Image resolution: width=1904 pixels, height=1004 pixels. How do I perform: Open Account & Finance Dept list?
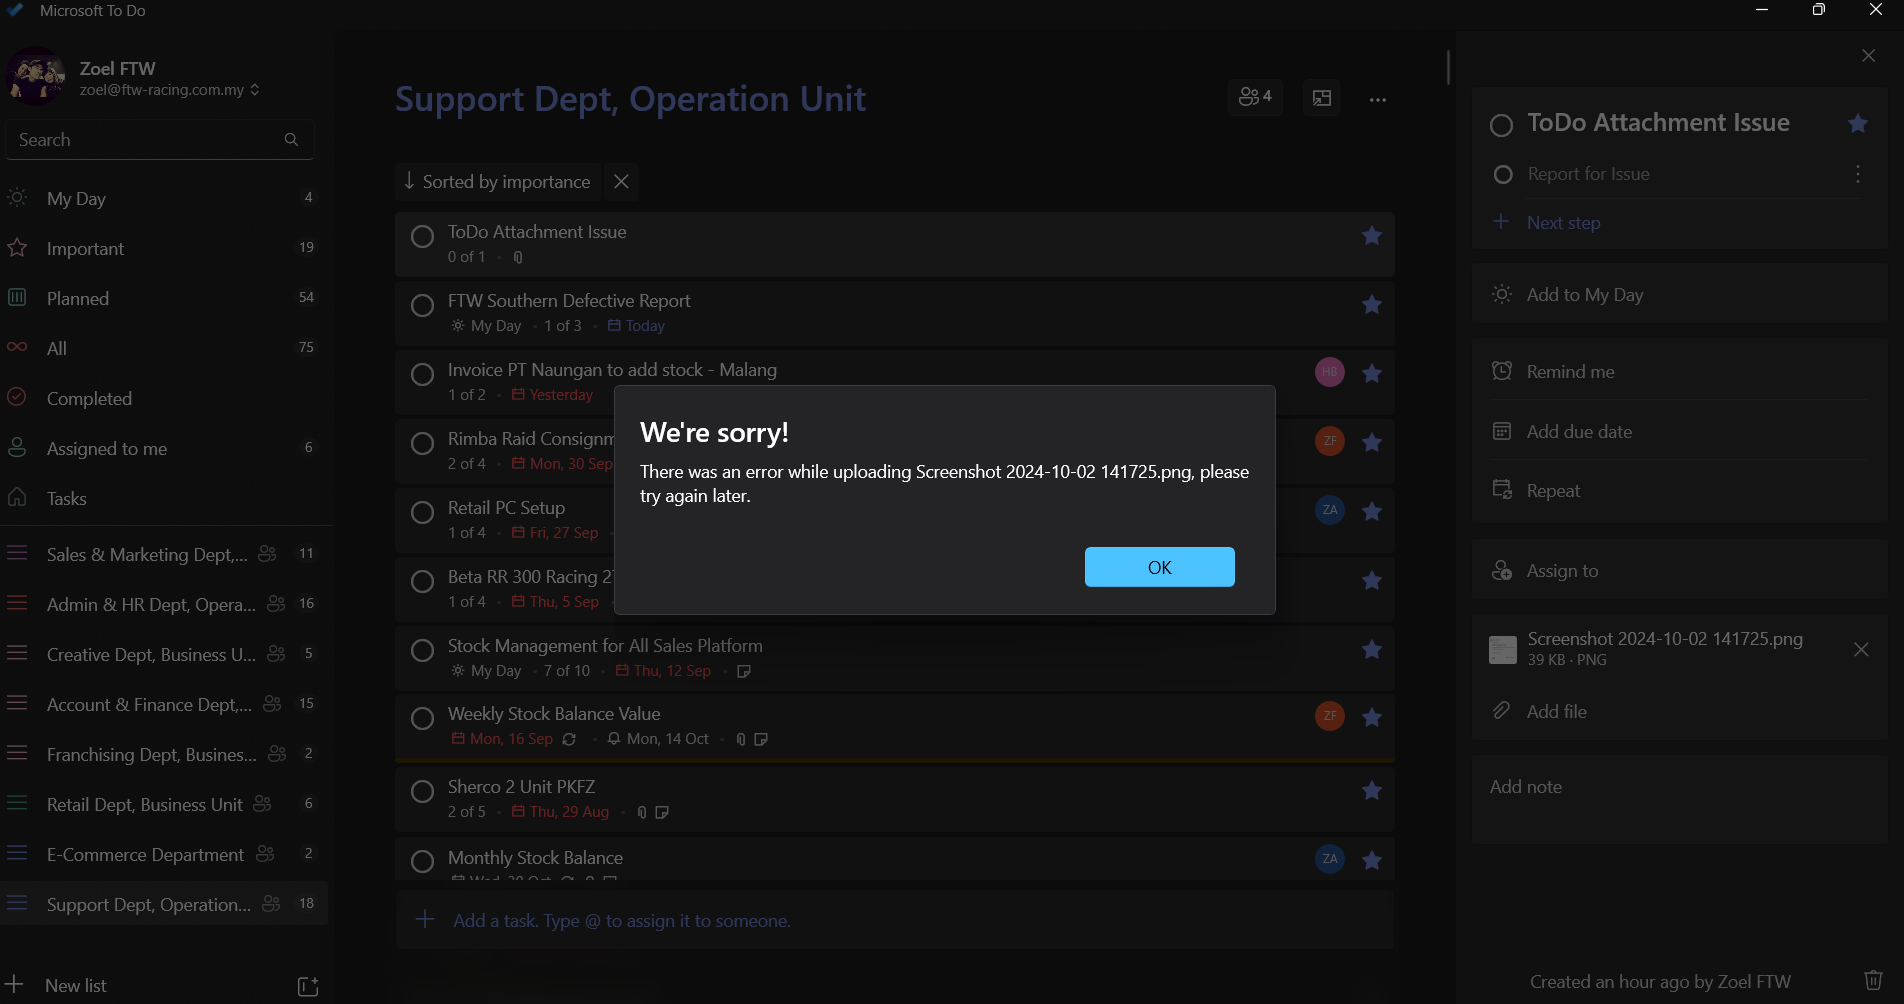pos(164,704)
